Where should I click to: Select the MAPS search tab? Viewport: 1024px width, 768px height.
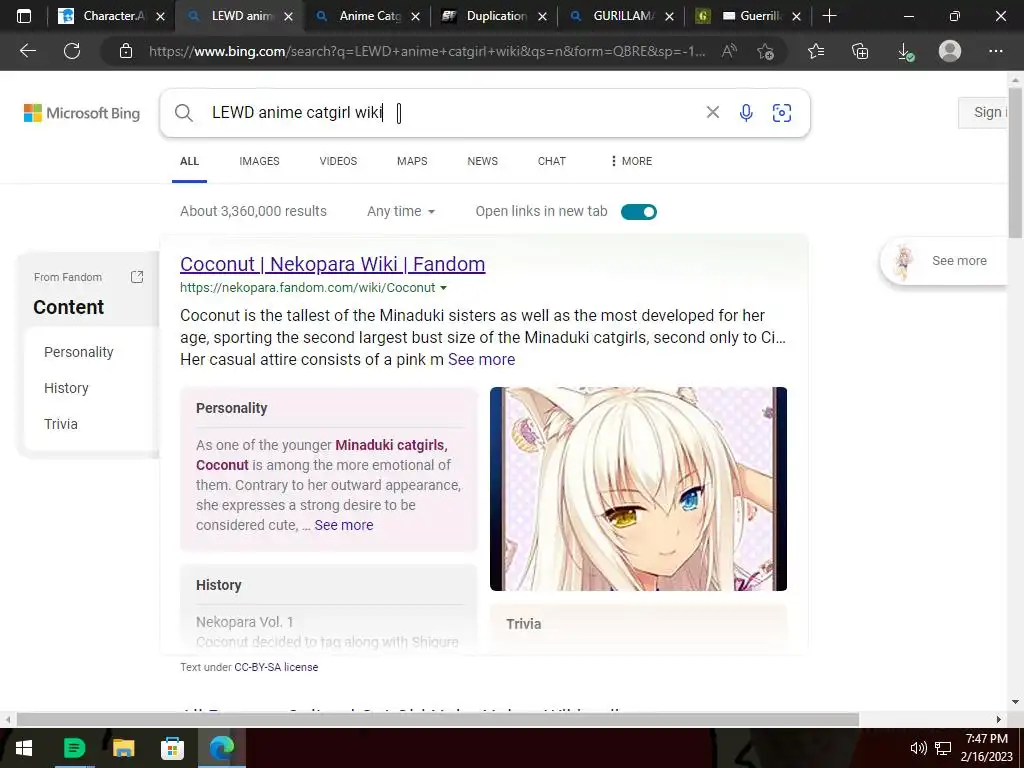click(412, 161)
